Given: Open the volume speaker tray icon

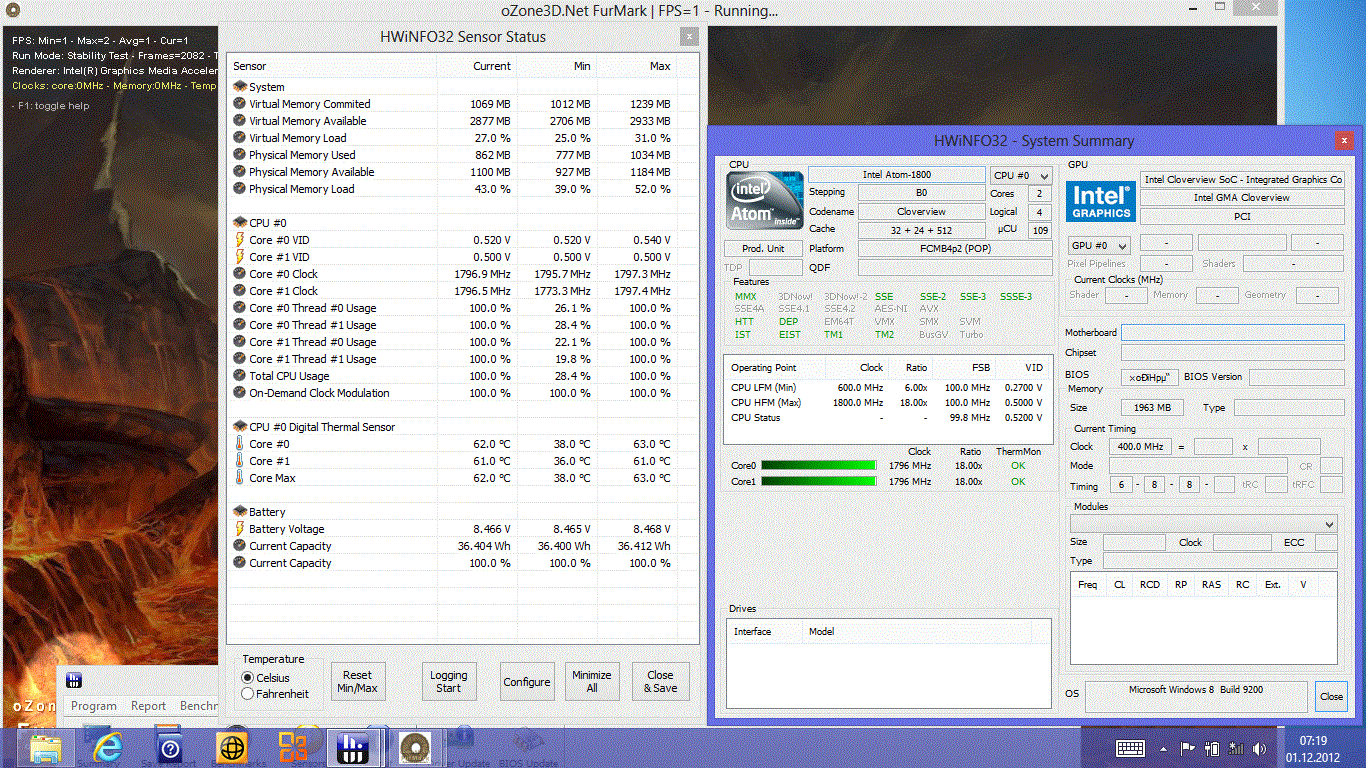Looking at the screenshot, I should (x=1260, y=748).
